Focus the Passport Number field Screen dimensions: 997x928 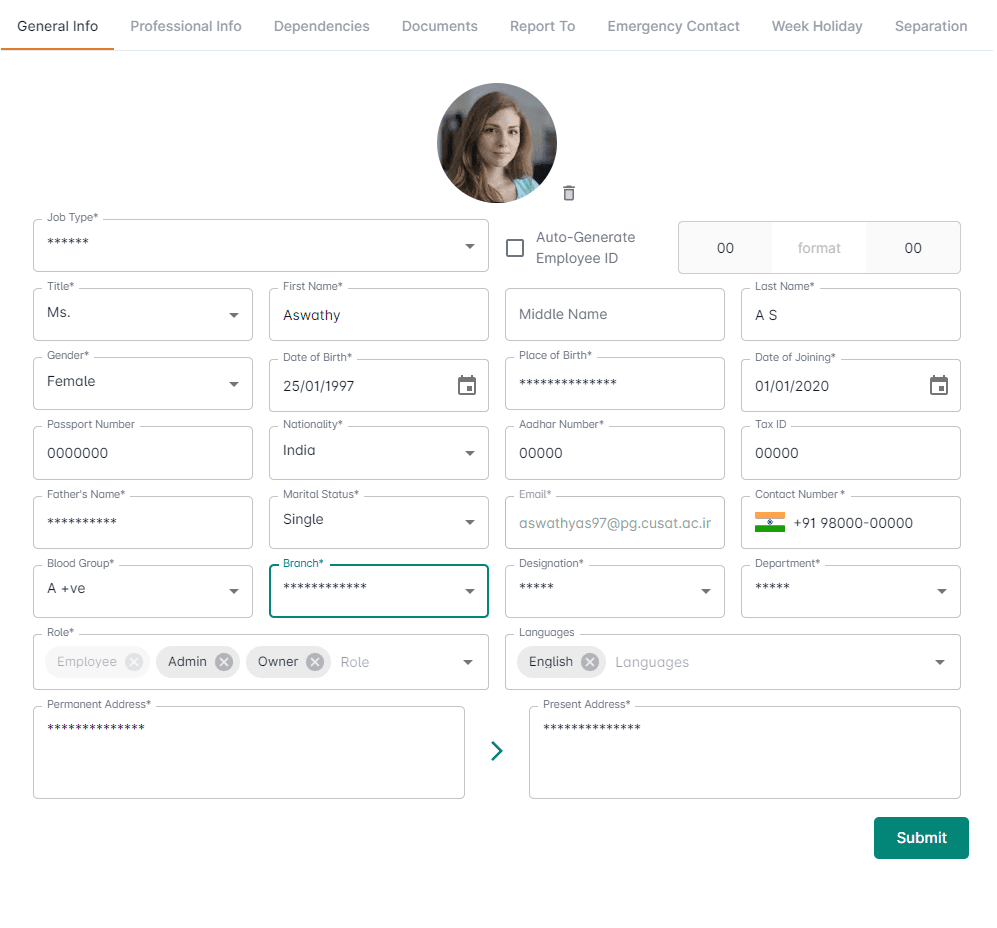[142, 454]
